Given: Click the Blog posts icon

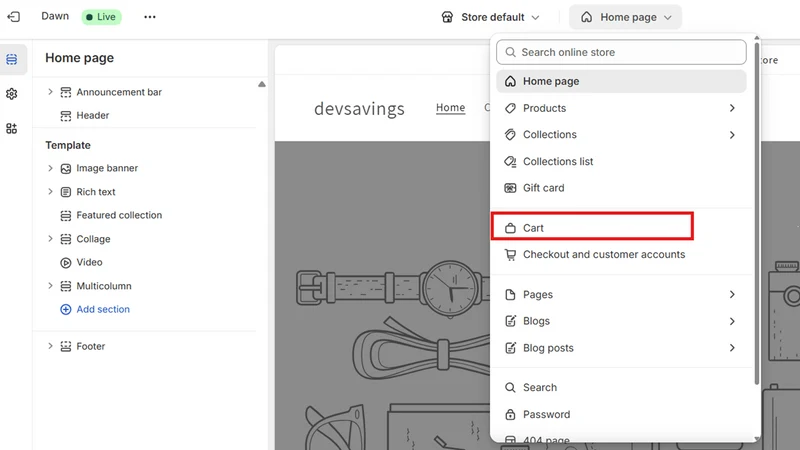Looking at the screenshot, I should pyautogui.click(x=510, y=348).
